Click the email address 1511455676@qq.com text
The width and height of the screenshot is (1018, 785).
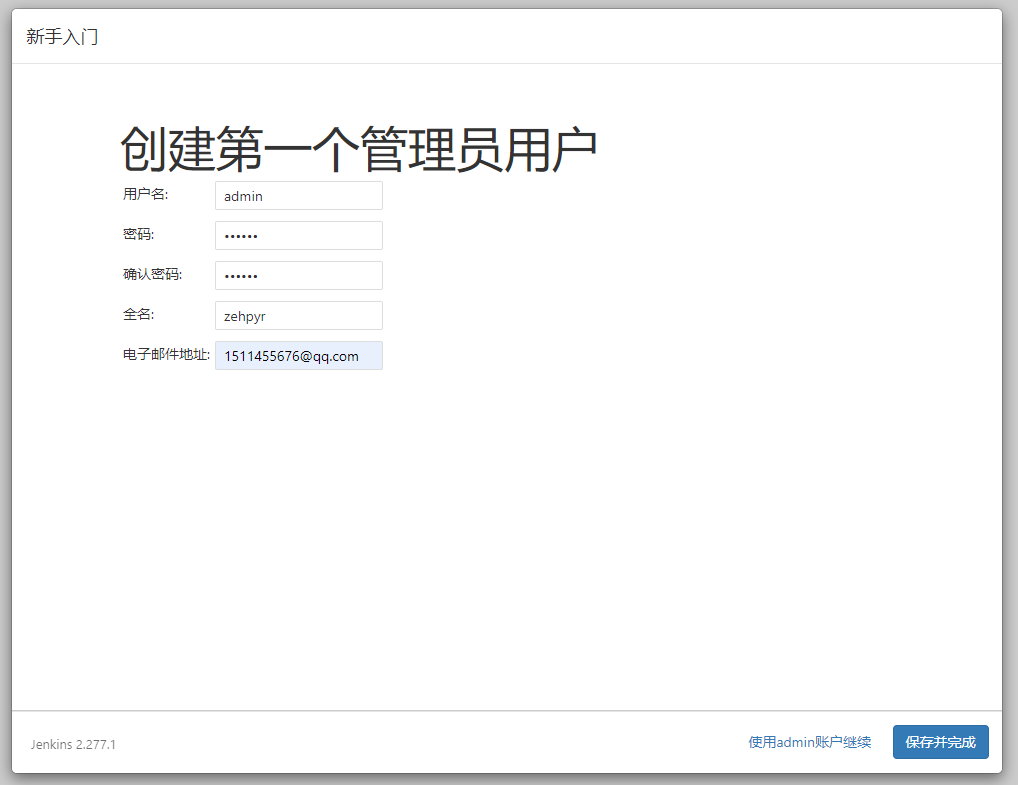[298, 355]
